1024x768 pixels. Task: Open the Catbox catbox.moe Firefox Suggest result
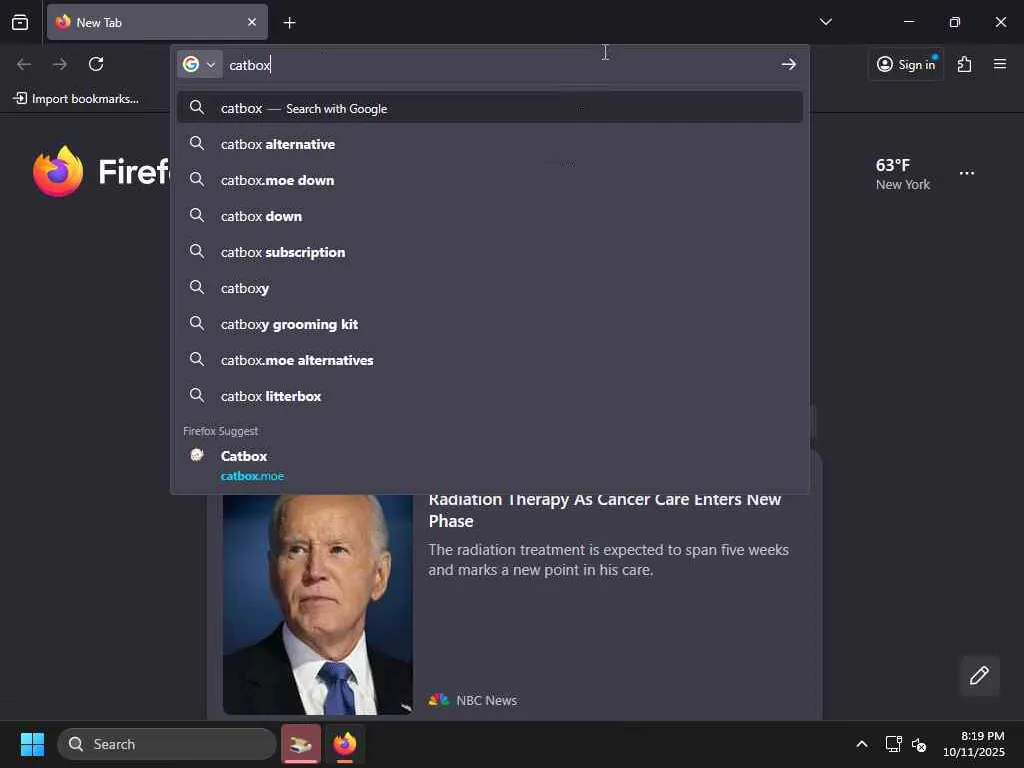click(490, 465)
